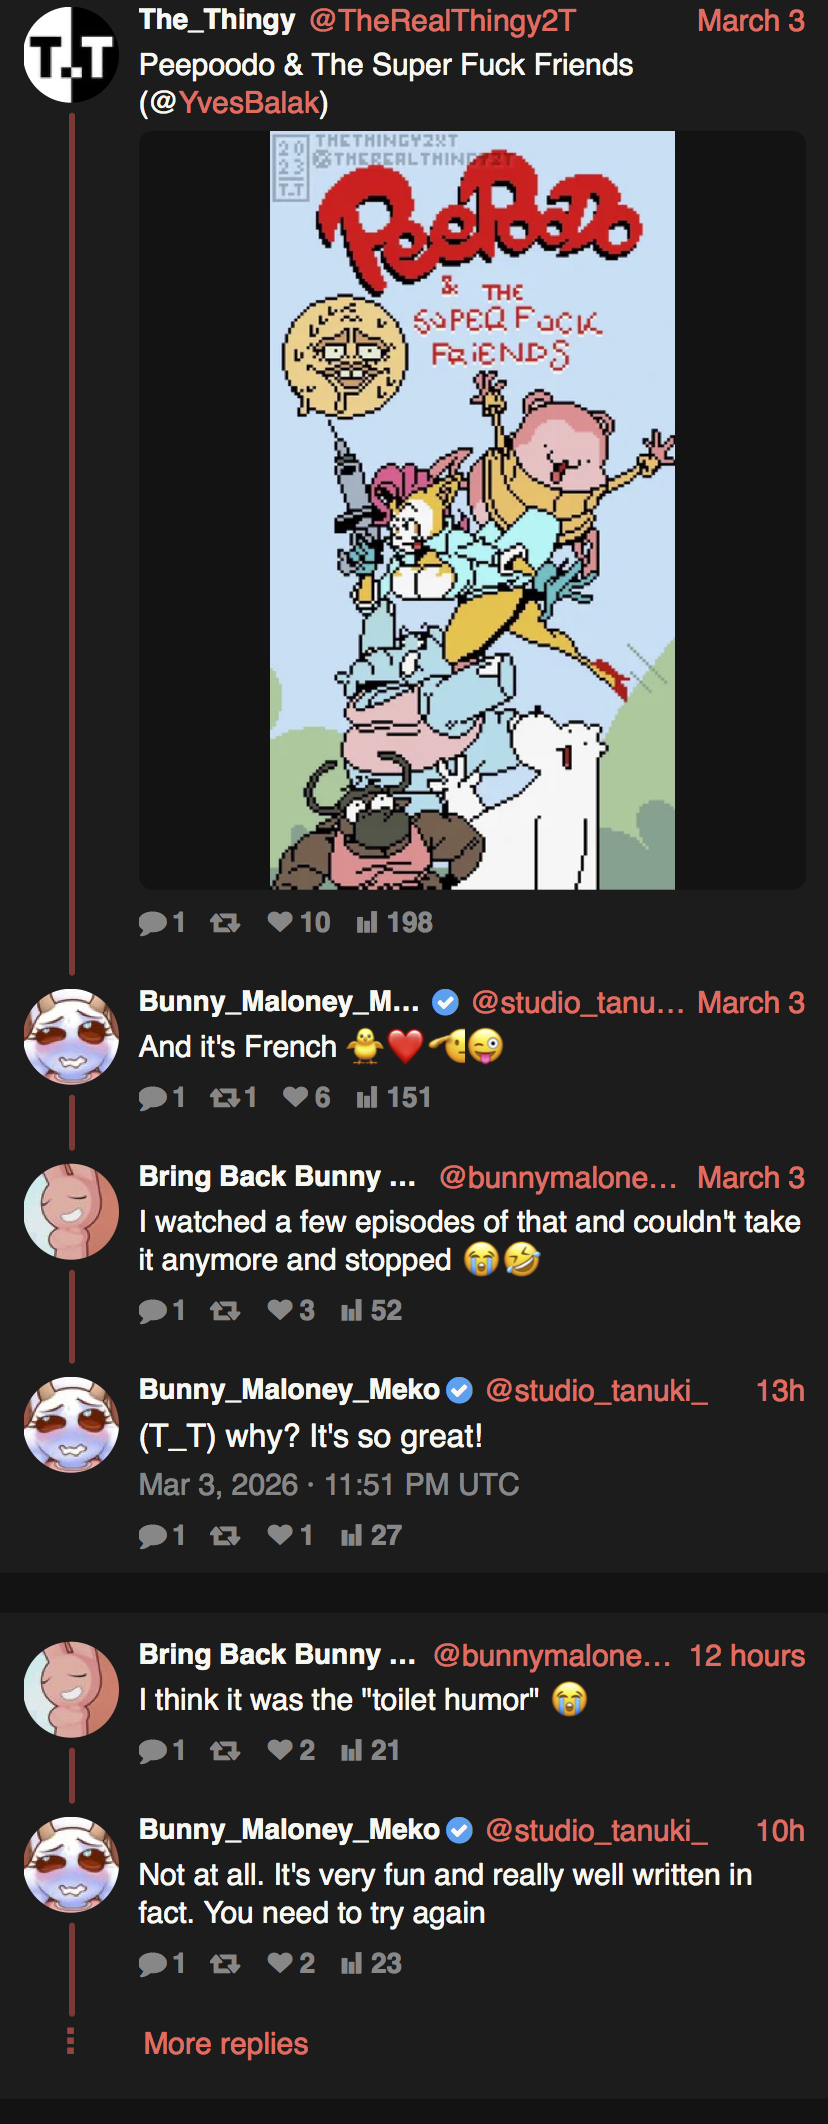Retweet the "couldn't take it anymore" reply
This screenshot has height=2124, width=828.
[x=225, y=1311]
